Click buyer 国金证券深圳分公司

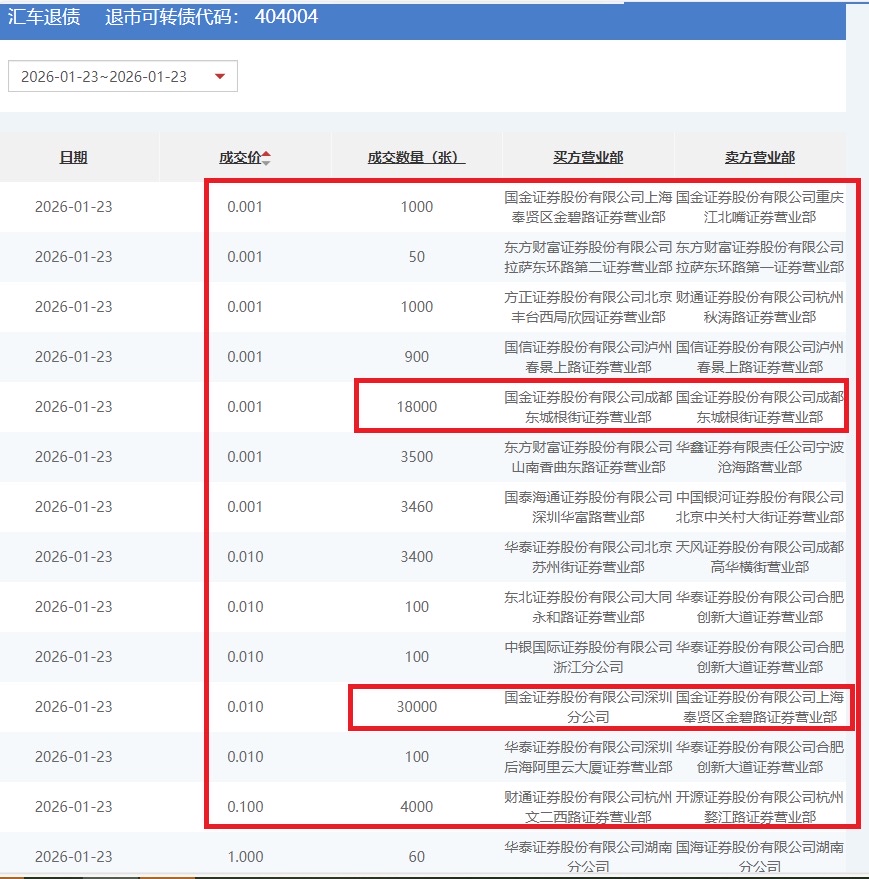(x=588, y=706)
